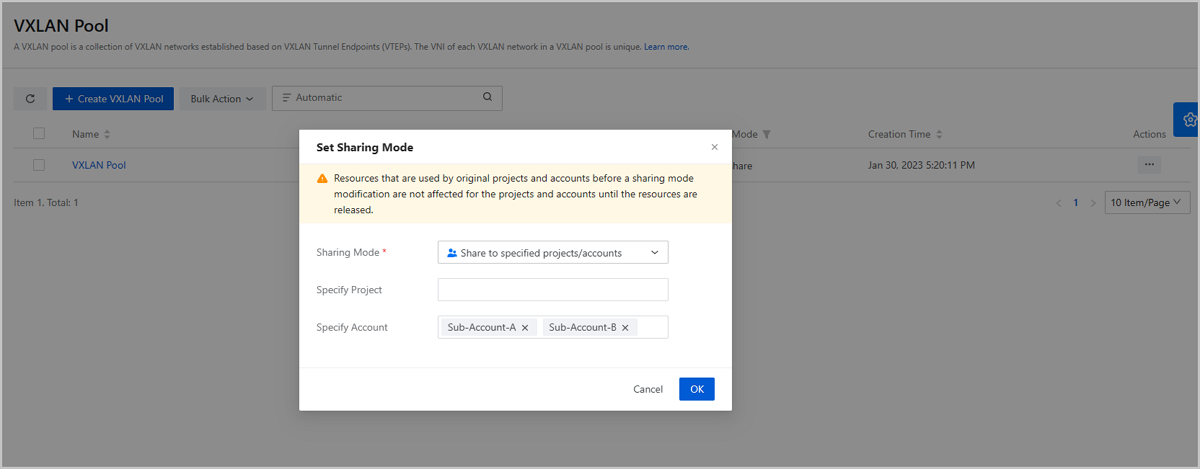Open the Bulk Action dropdown
Screen dimensions: 1200x469
pos(222,99)
